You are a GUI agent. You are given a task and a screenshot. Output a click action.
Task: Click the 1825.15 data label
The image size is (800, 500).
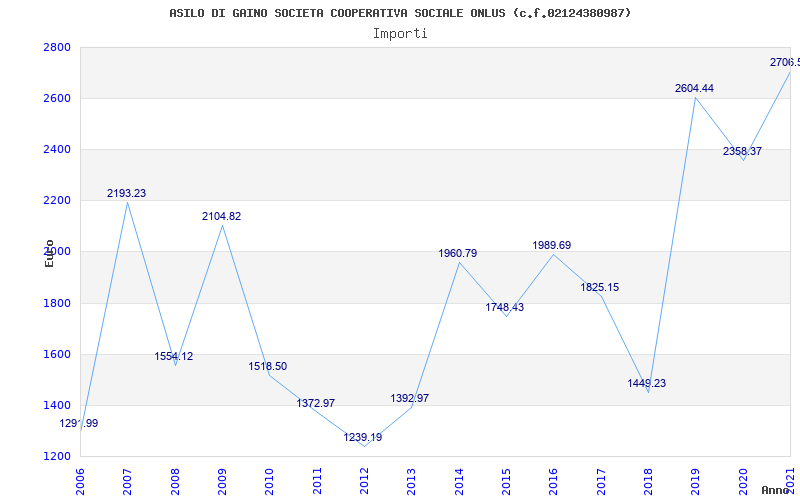600,287
